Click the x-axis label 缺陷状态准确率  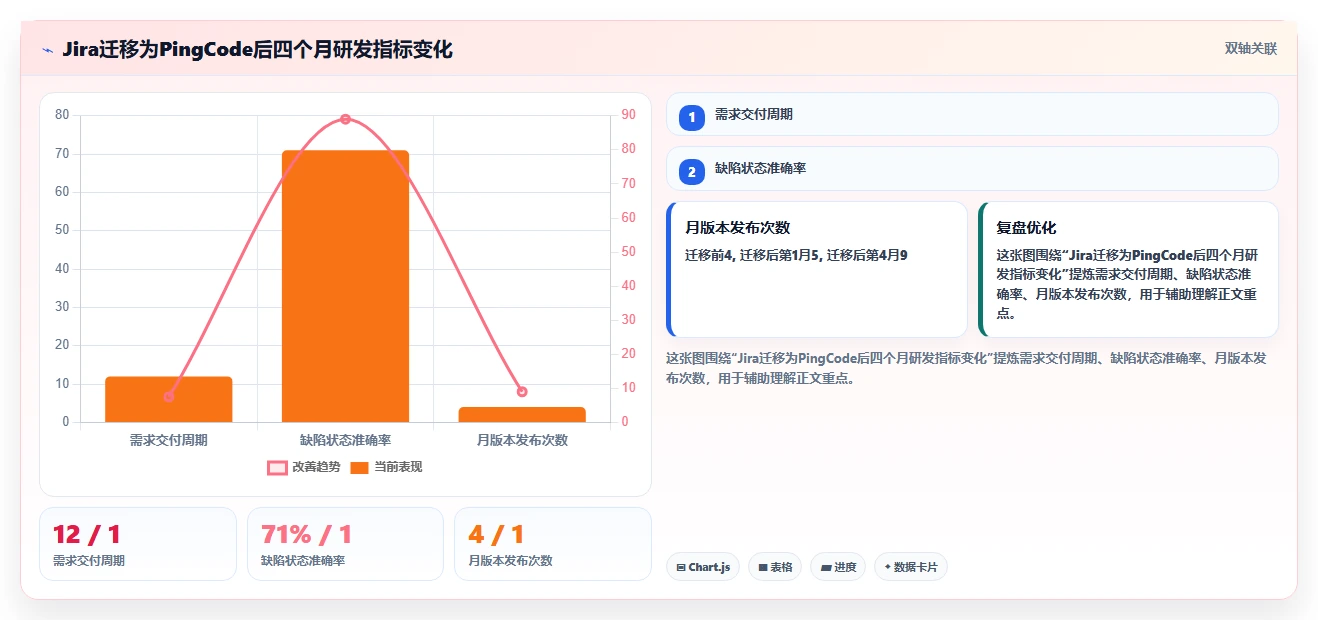tap(345, 440)
